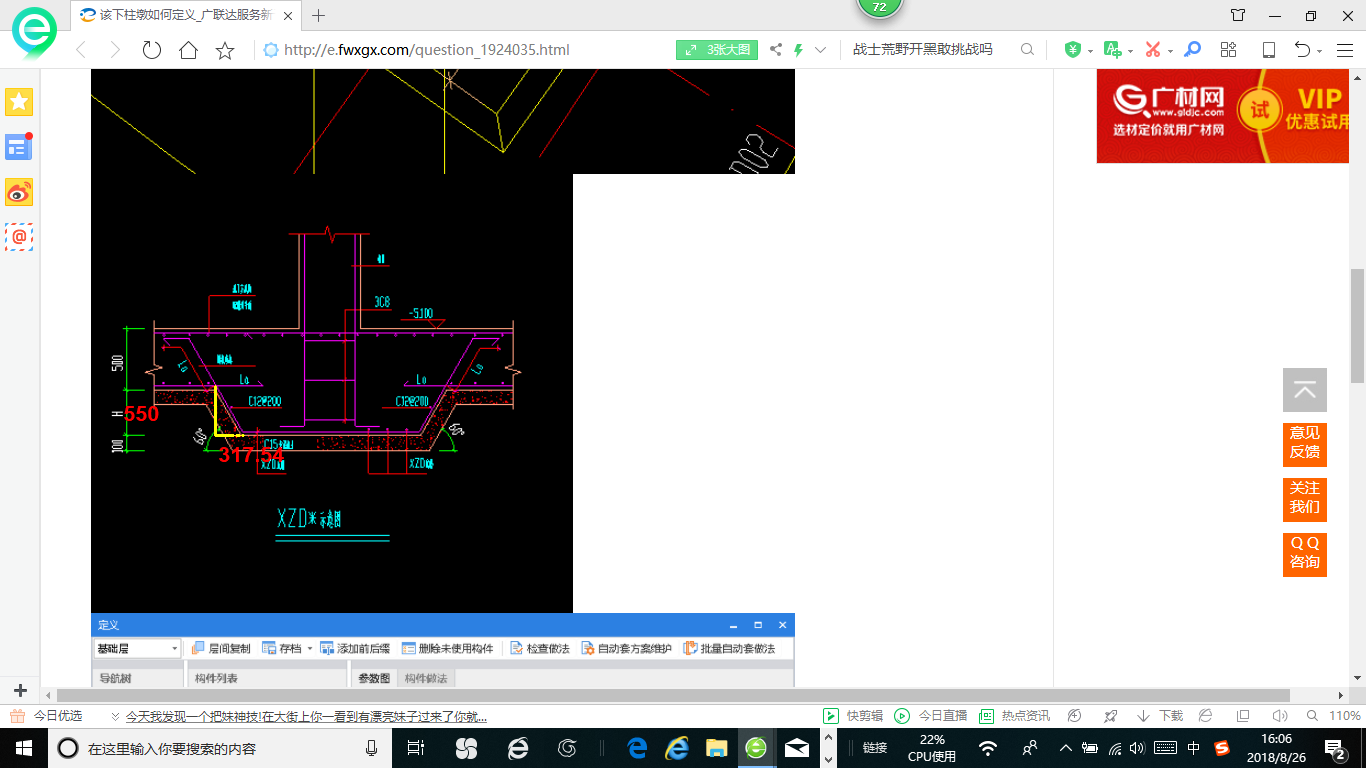The height and width of the screenshot is (768, 1366).
Task: Click the taskbar search box
Action: [220, 748]
